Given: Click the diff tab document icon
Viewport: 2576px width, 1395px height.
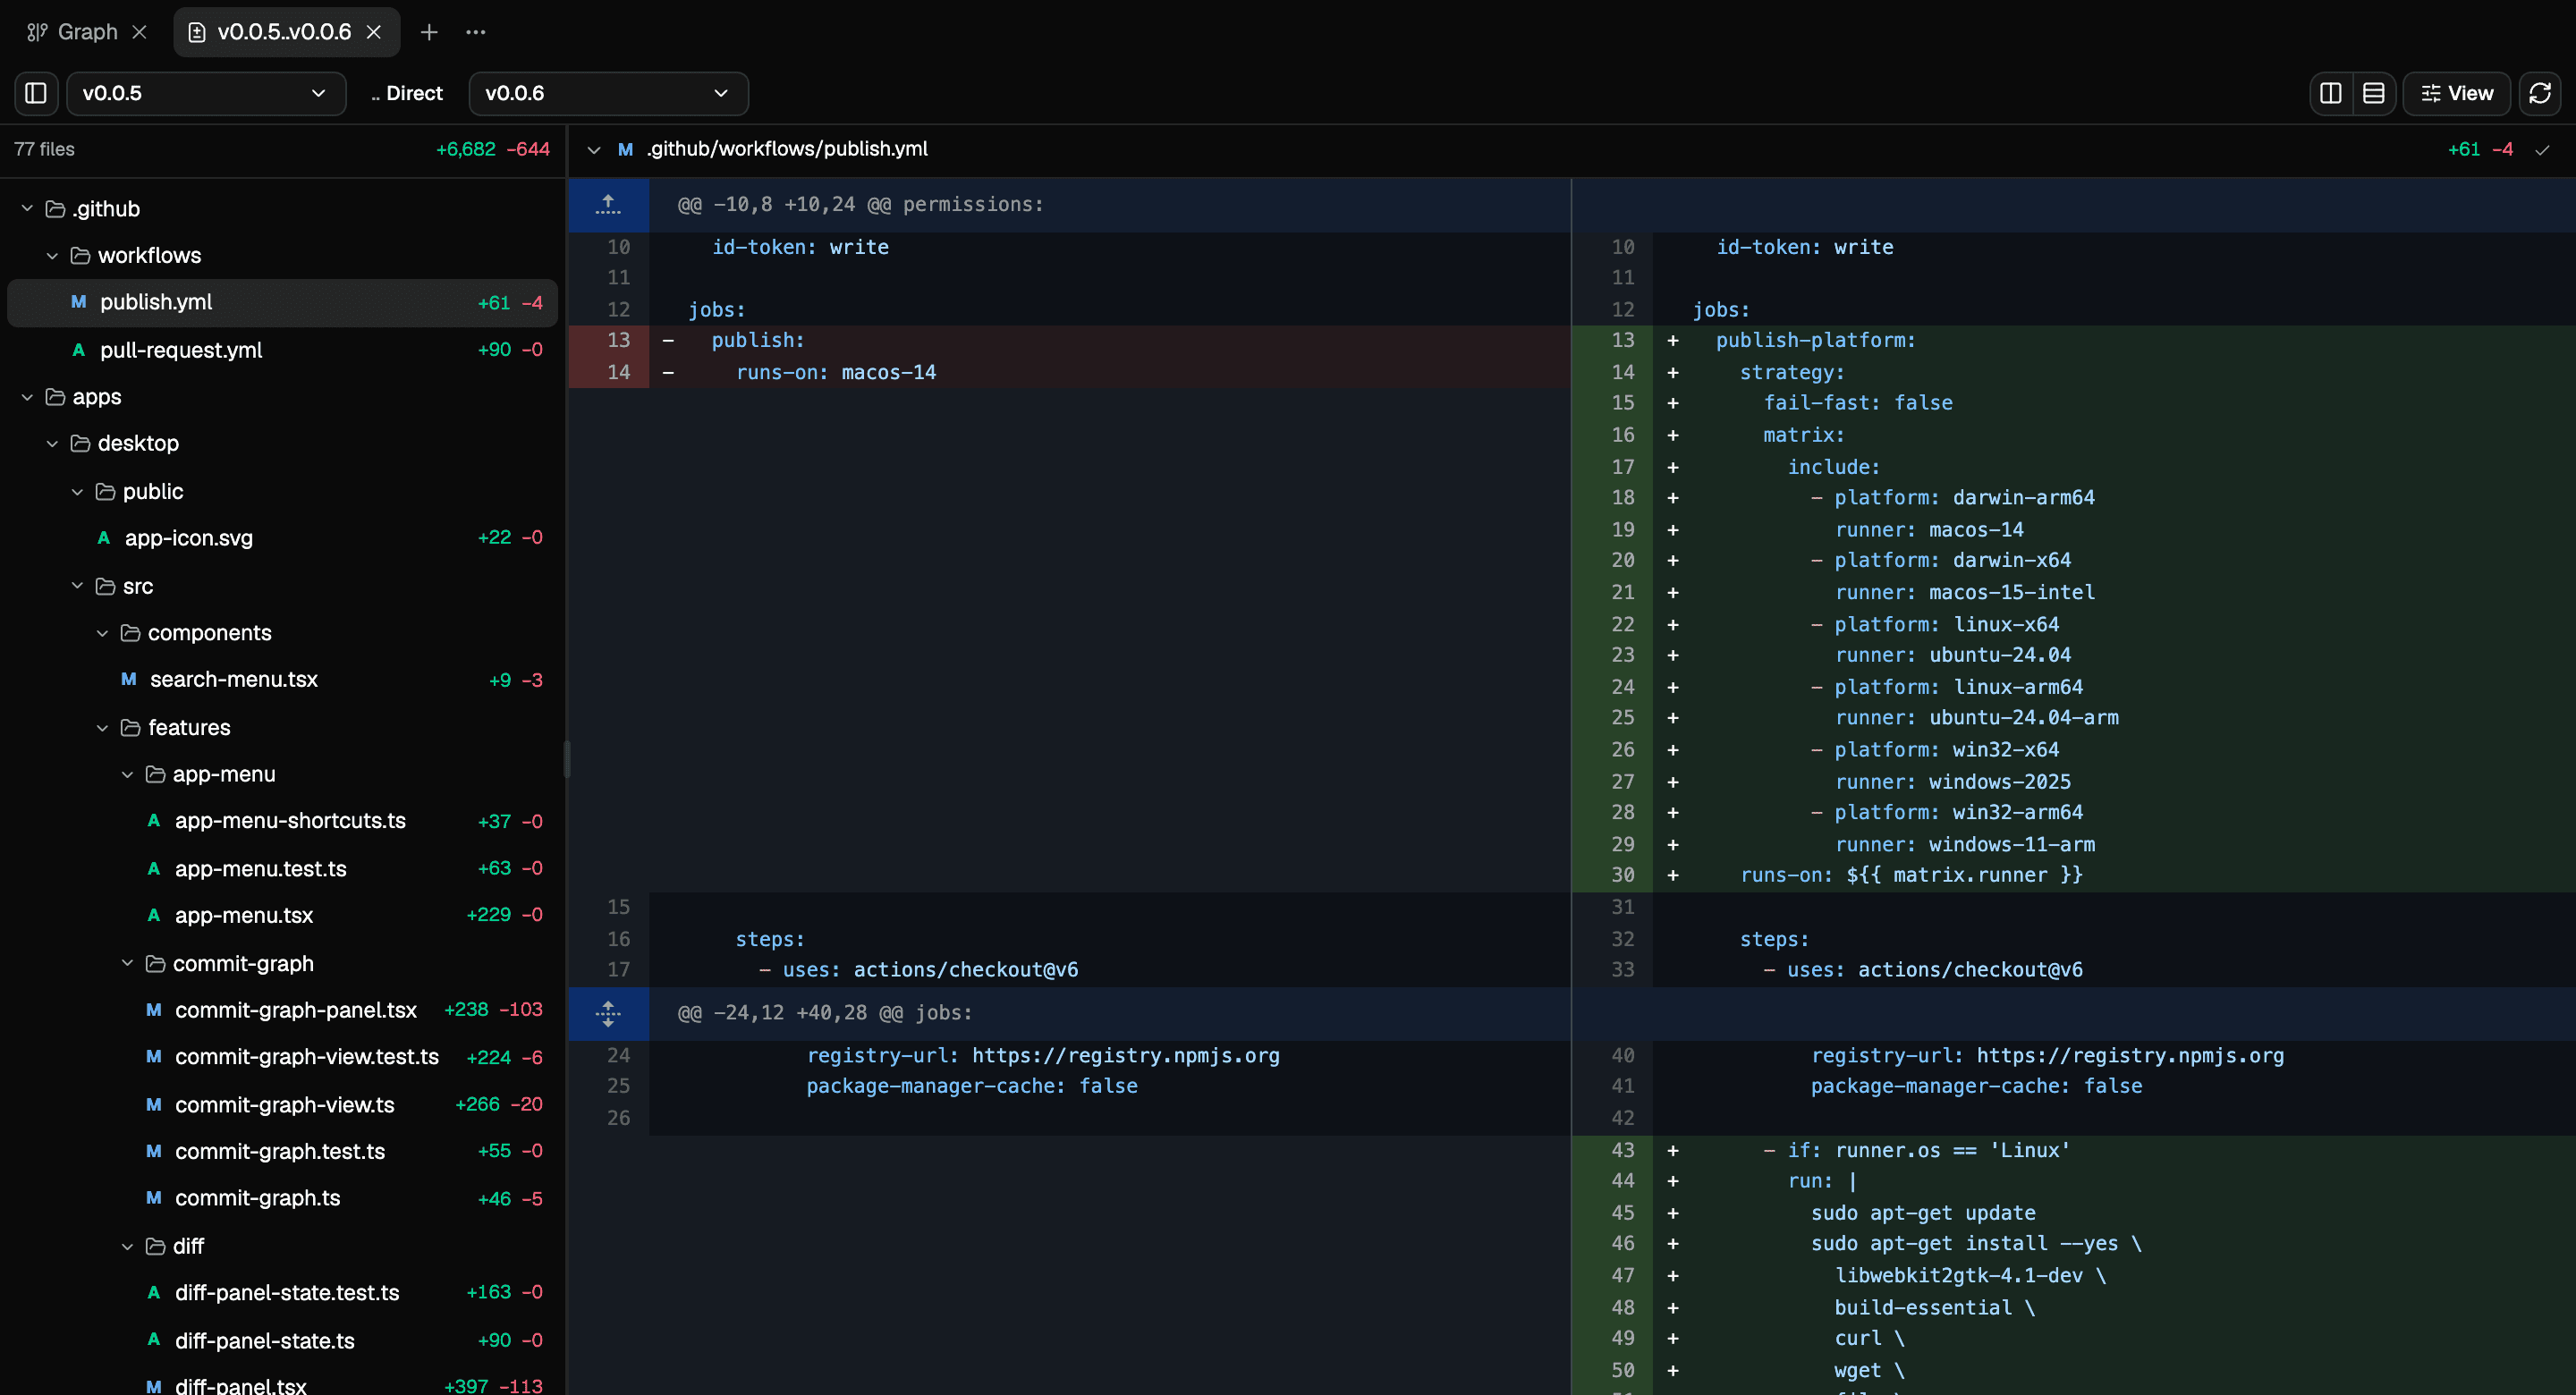Looking at the screenshot, I should (x=197, y=32).
